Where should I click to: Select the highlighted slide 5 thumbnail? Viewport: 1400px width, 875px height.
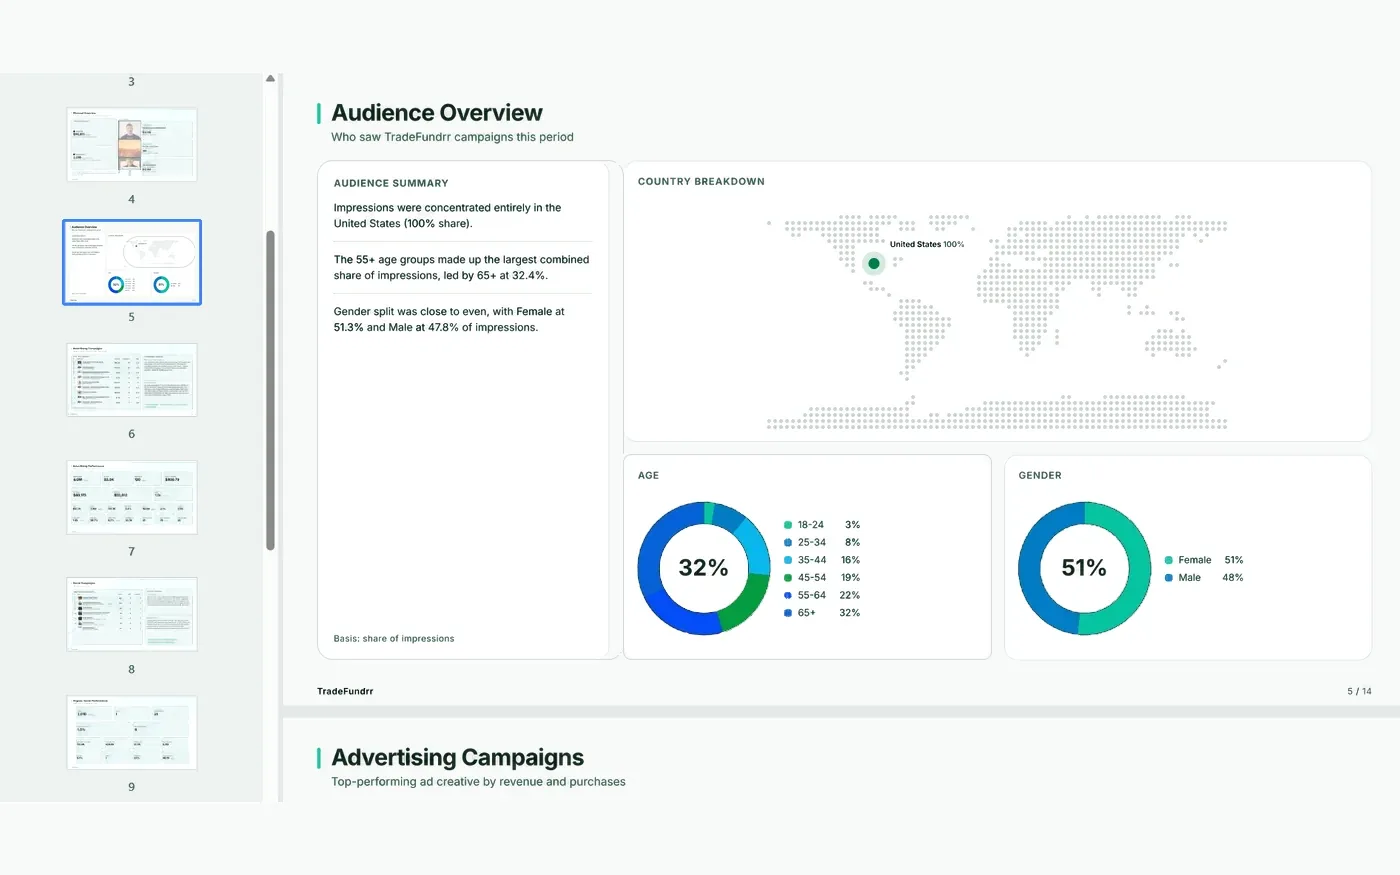[x=132, y=262]
